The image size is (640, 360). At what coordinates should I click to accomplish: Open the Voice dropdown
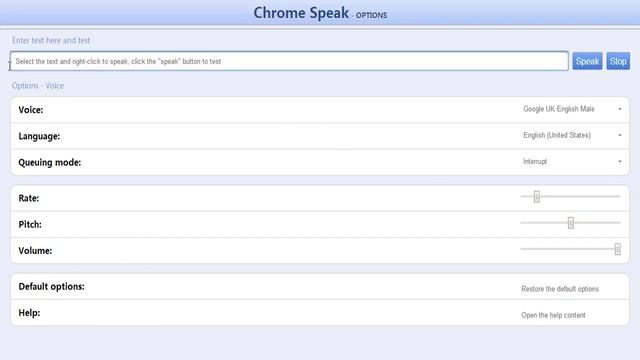(x=572, y=109)
